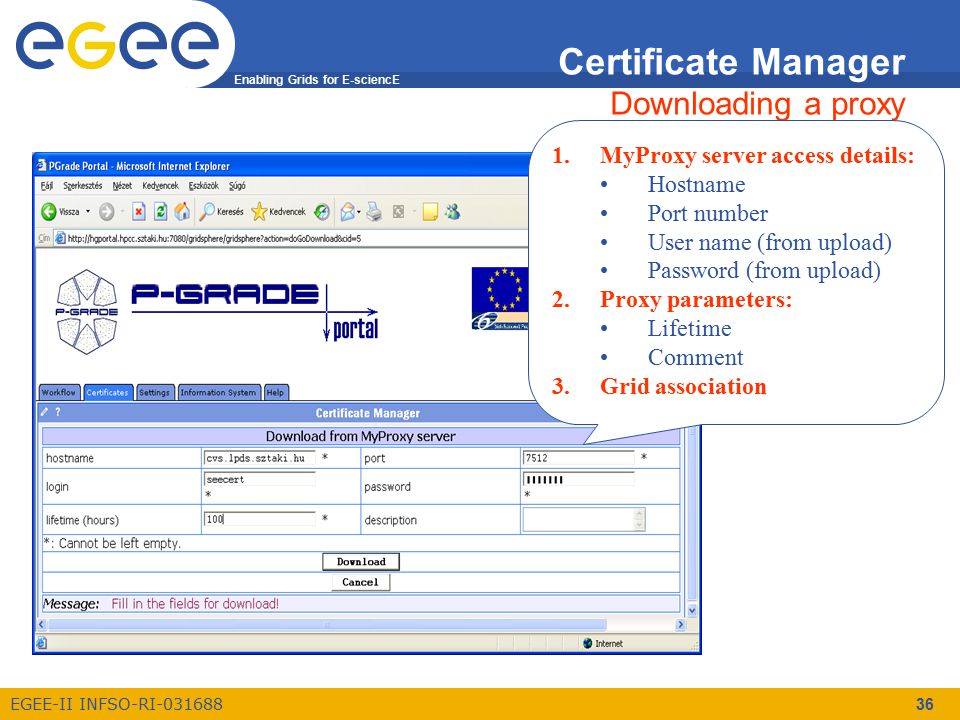
Task: Click the Print printer icon
Action: pos(374,212)
